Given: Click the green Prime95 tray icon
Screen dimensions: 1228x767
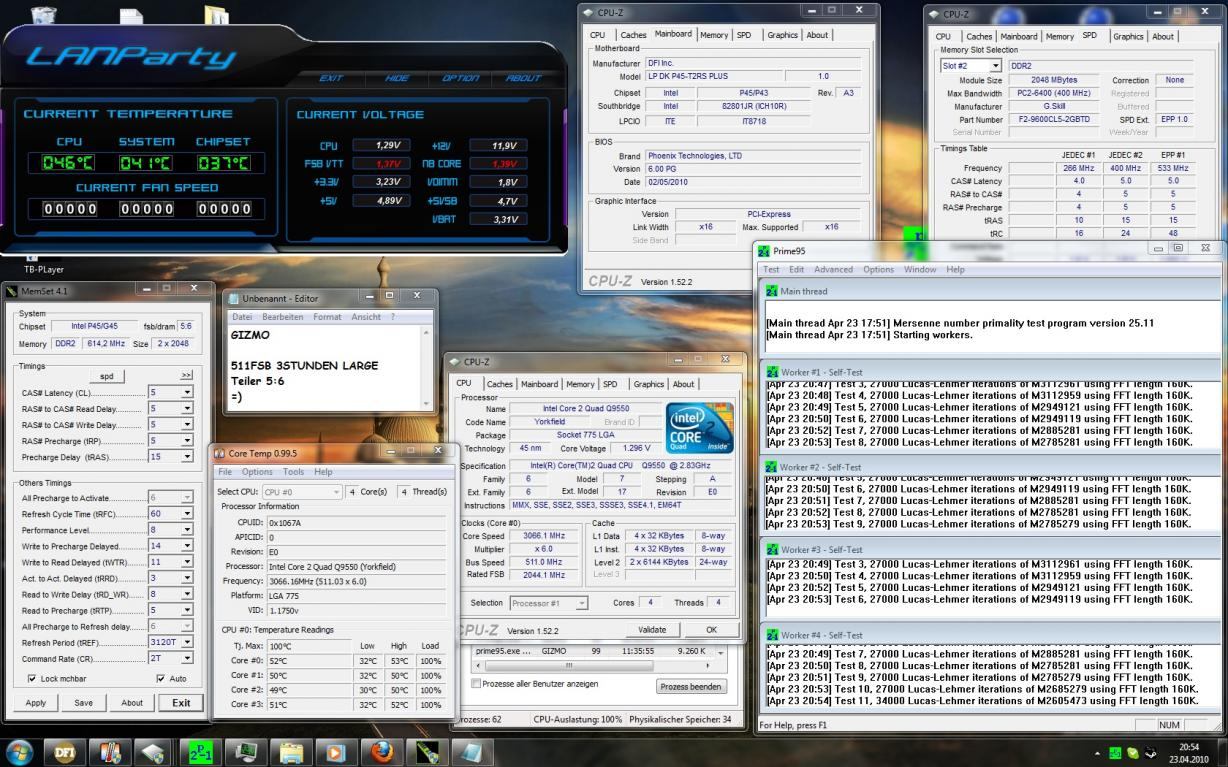Looking at the screenshot, I should 1113,752.
